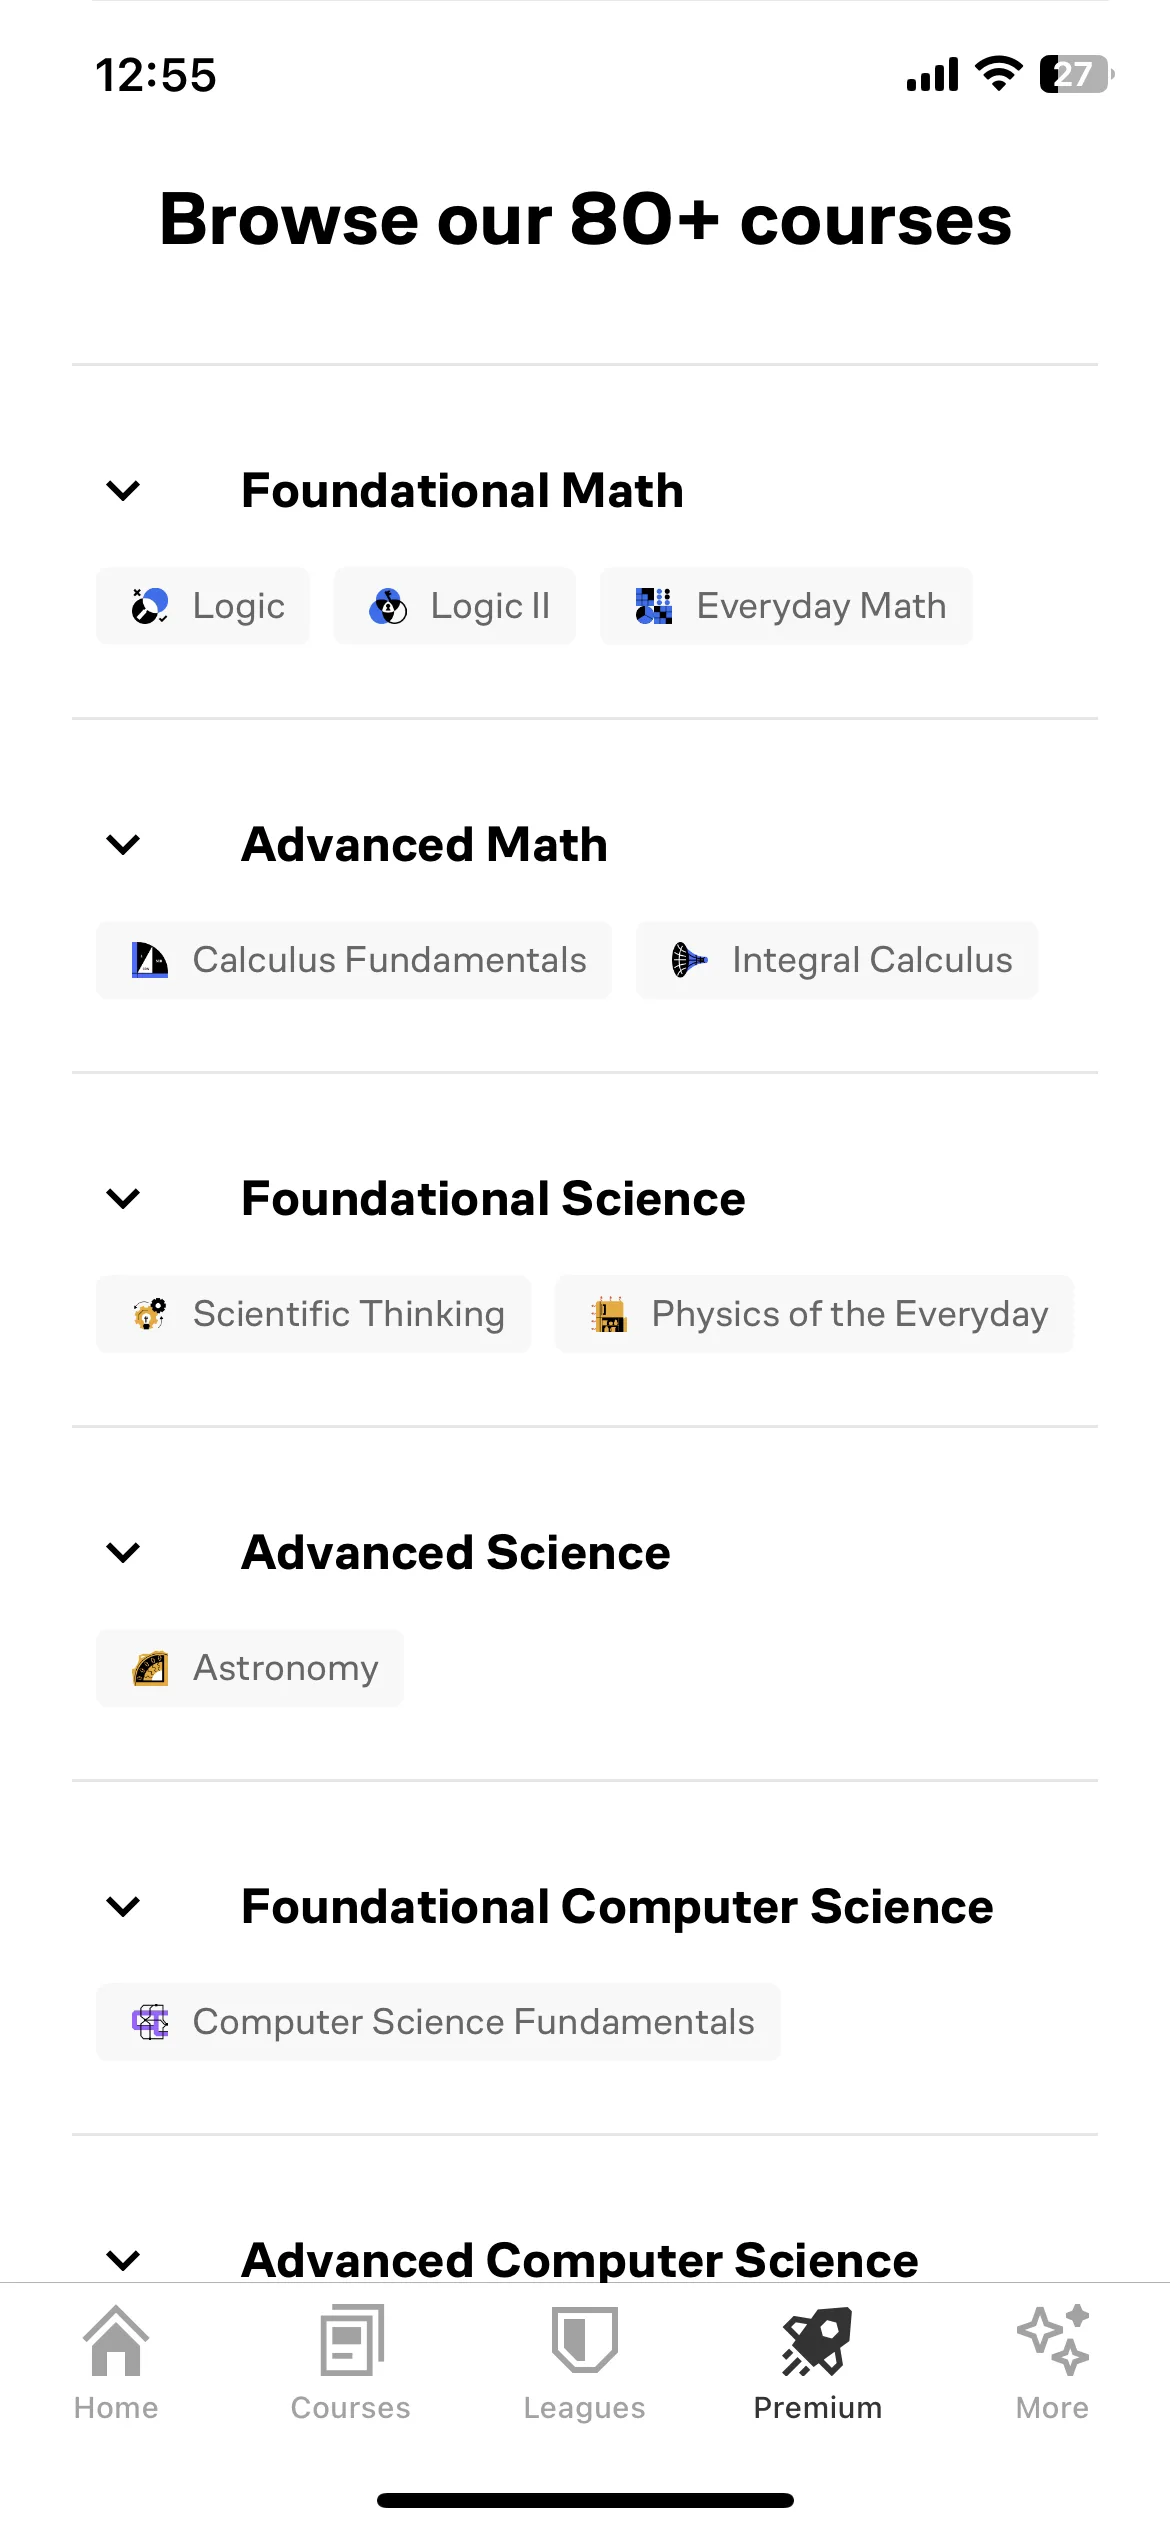Open the Leagues tab
This screenshot has width=1170, height=2532.
click(x=585, y=2364)
